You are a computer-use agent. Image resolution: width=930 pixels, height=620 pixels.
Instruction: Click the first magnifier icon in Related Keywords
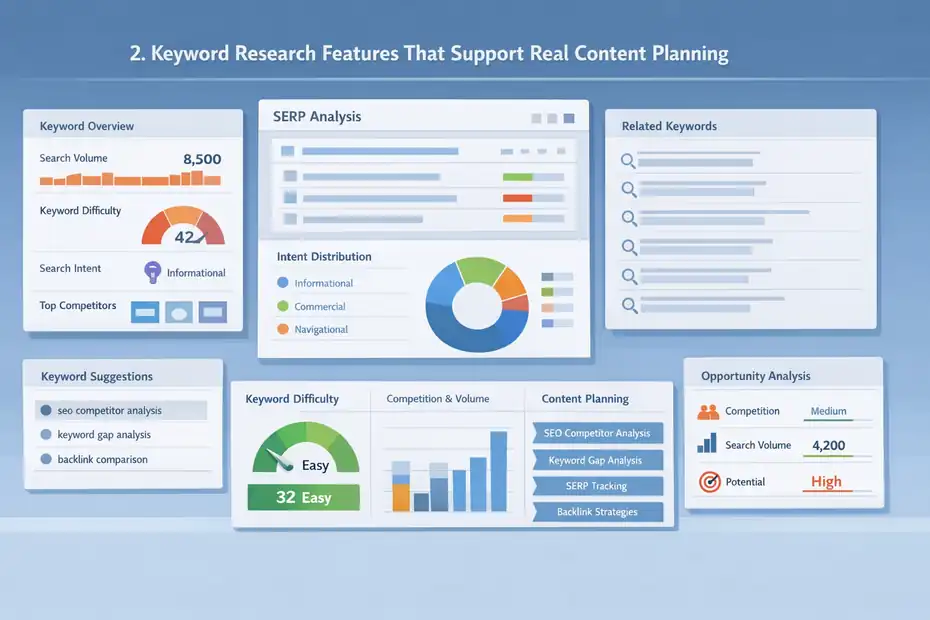tap(628, 161)
